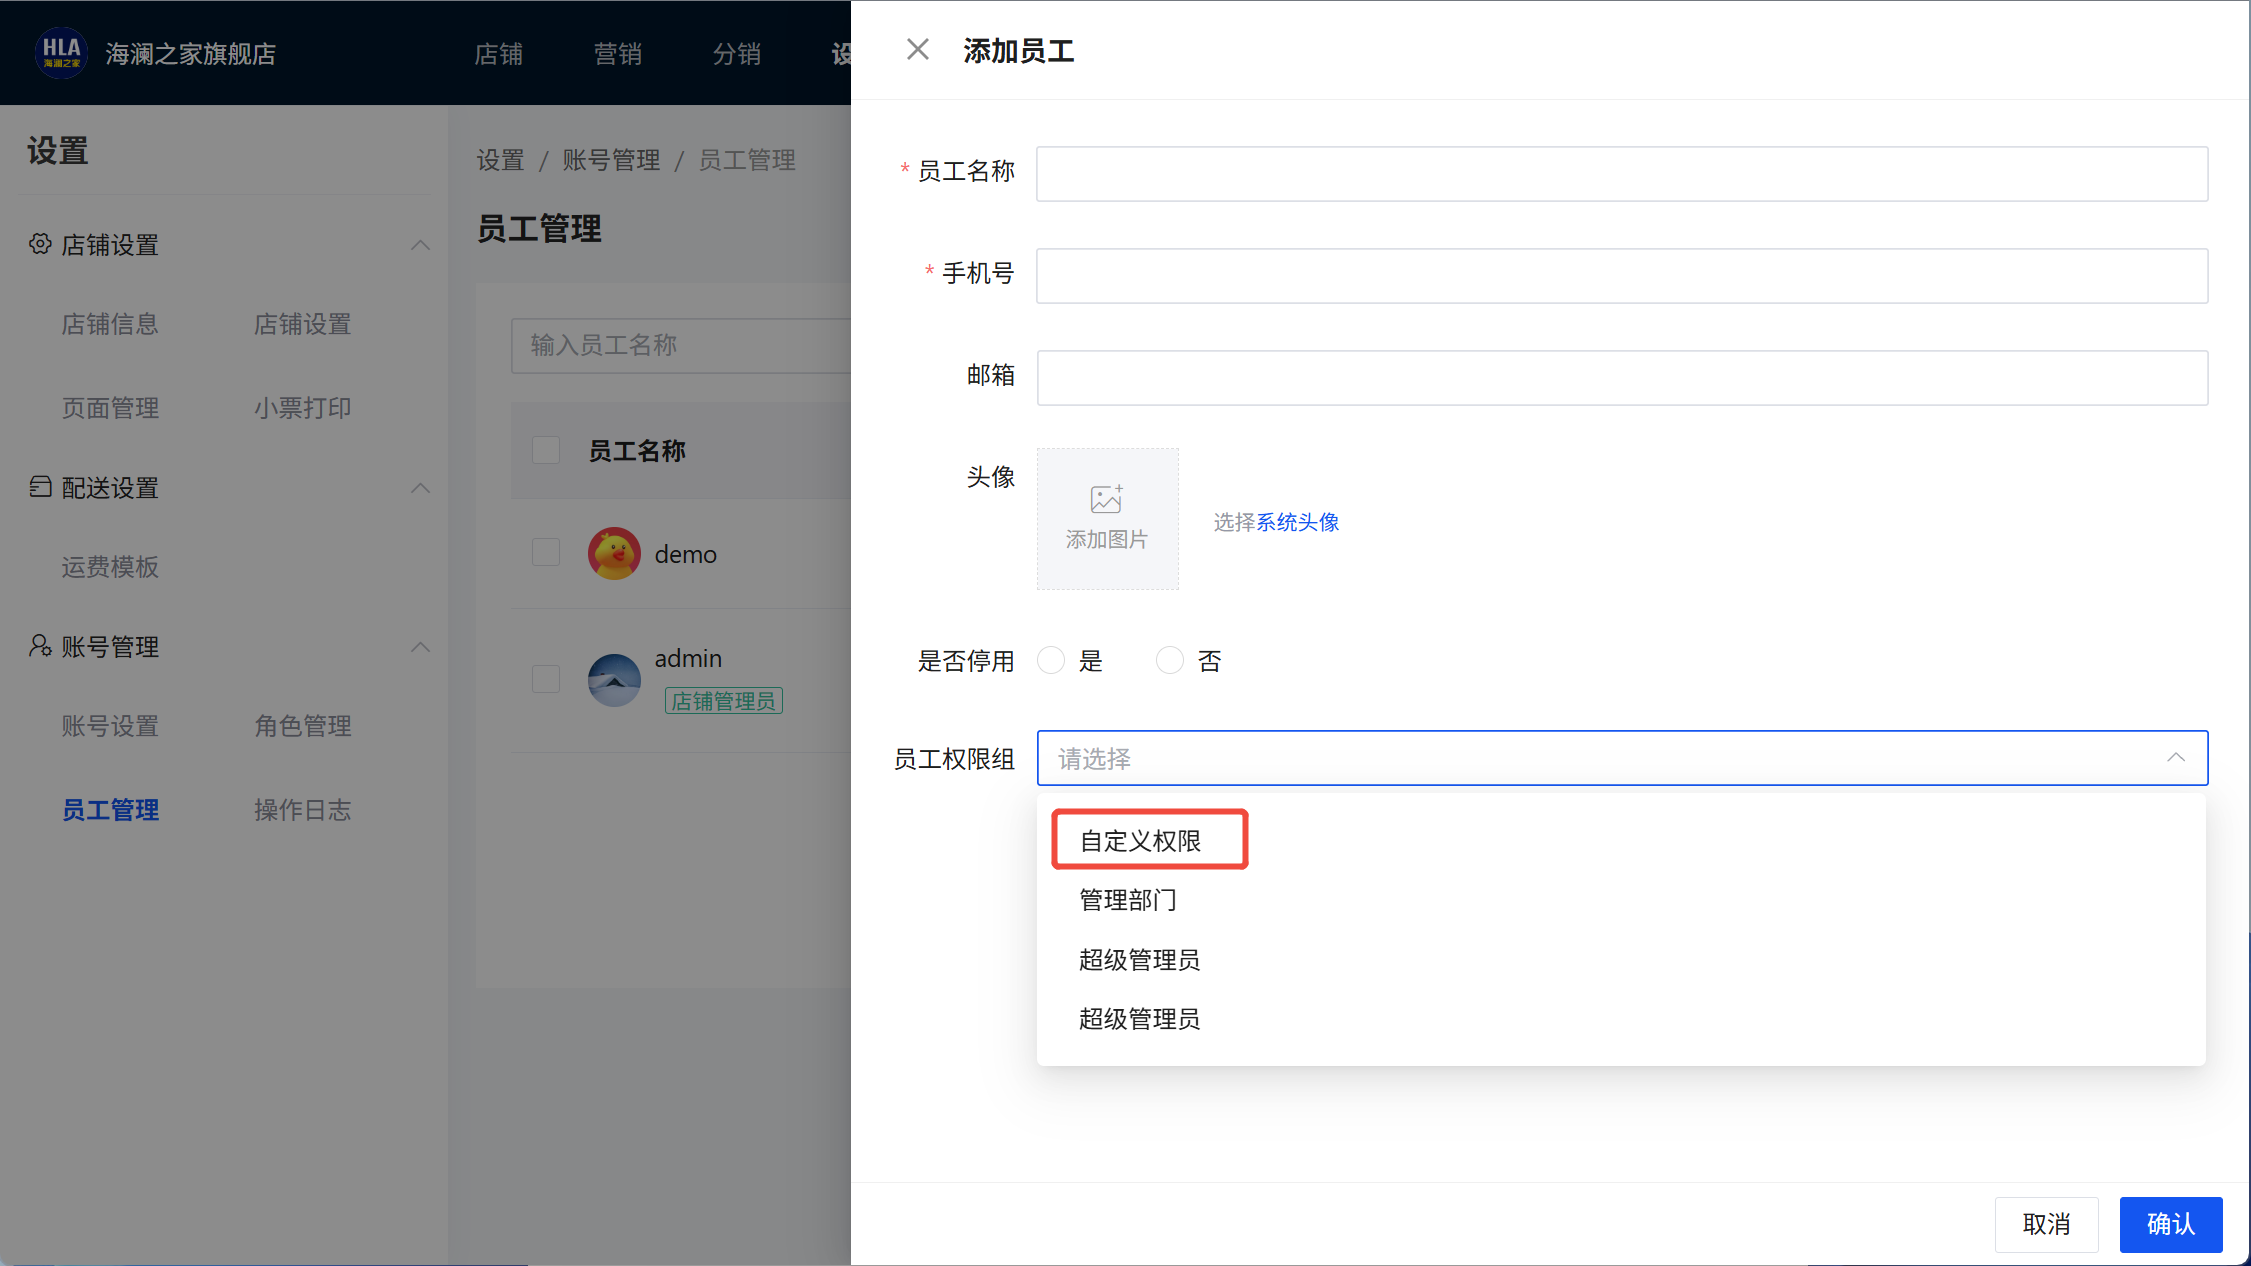The width and height of the screenshot is (2251, 1266).
Task: Click the 系统头像 link
Action: [x=1297, y=522]
